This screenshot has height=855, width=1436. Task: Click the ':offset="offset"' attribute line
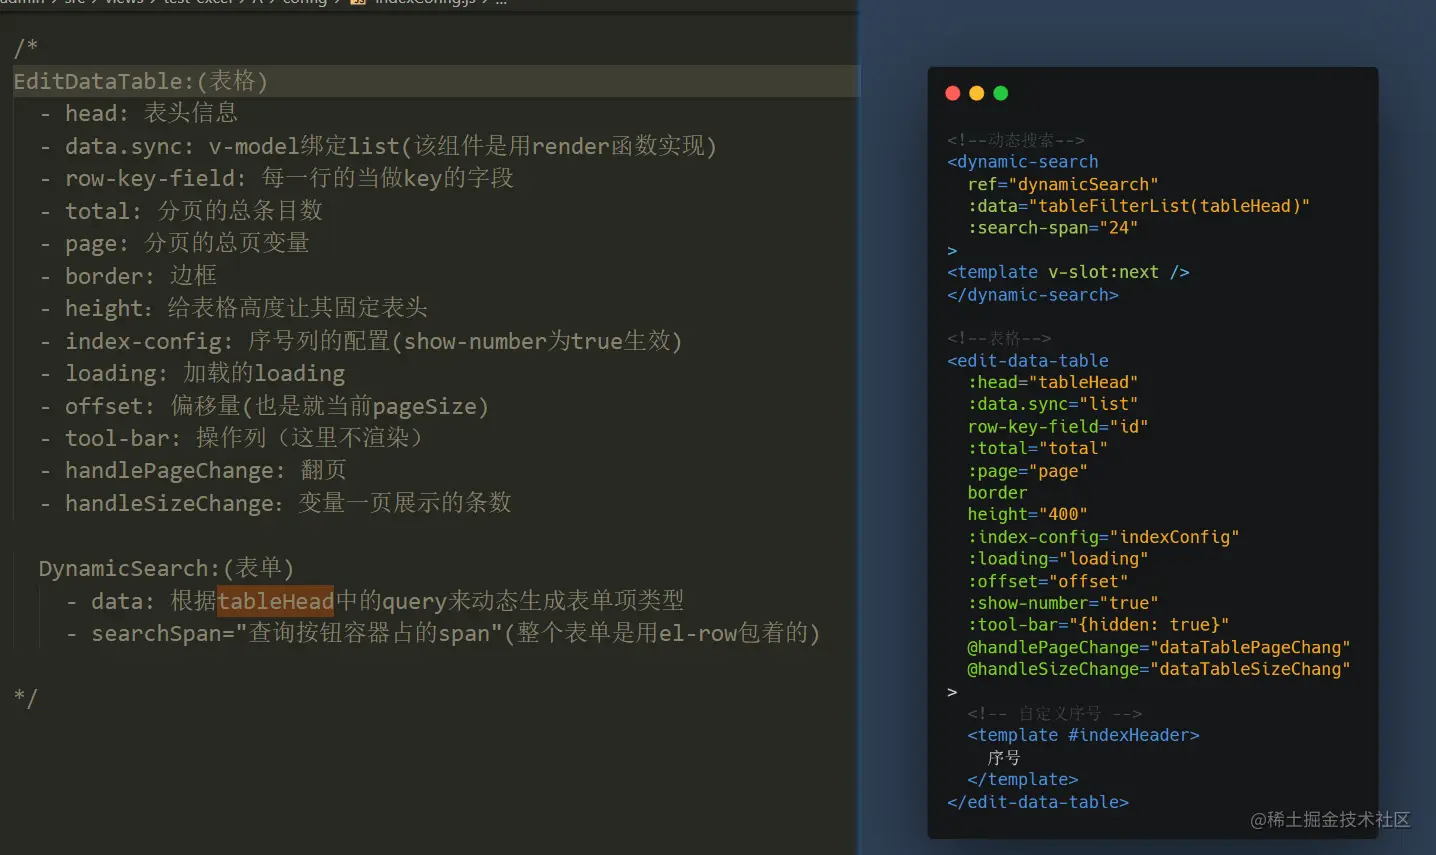click(x=1048, y=581)
